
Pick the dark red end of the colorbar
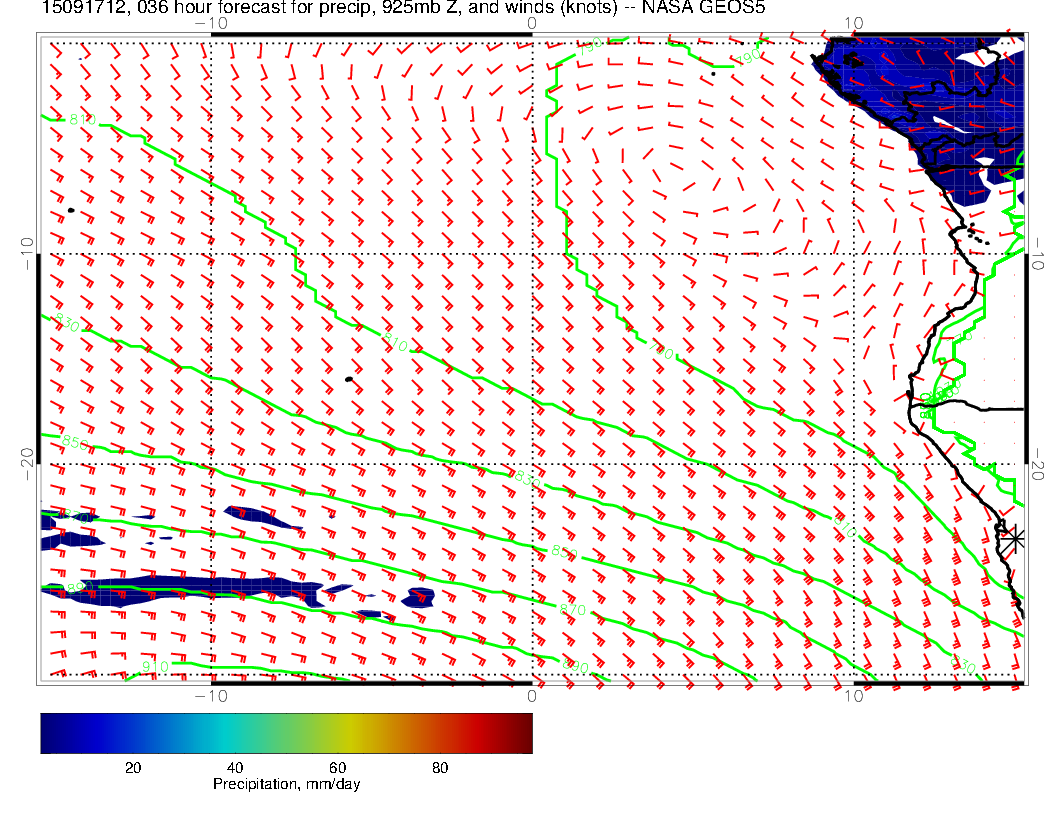click(x=524, y=732)
